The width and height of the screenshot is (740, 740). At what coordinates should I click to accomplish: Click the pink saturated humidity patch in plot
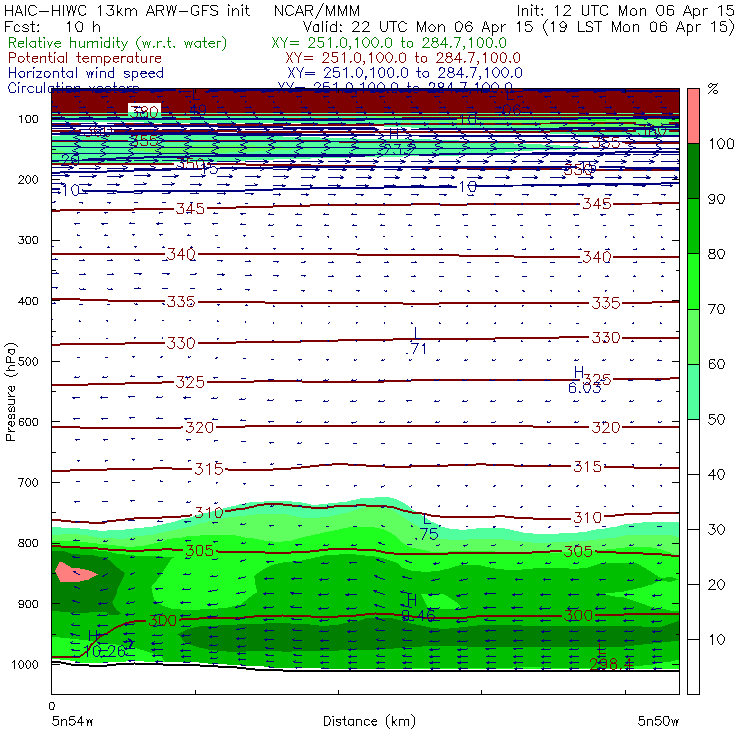pyautogui.click(x=76, y=572)
